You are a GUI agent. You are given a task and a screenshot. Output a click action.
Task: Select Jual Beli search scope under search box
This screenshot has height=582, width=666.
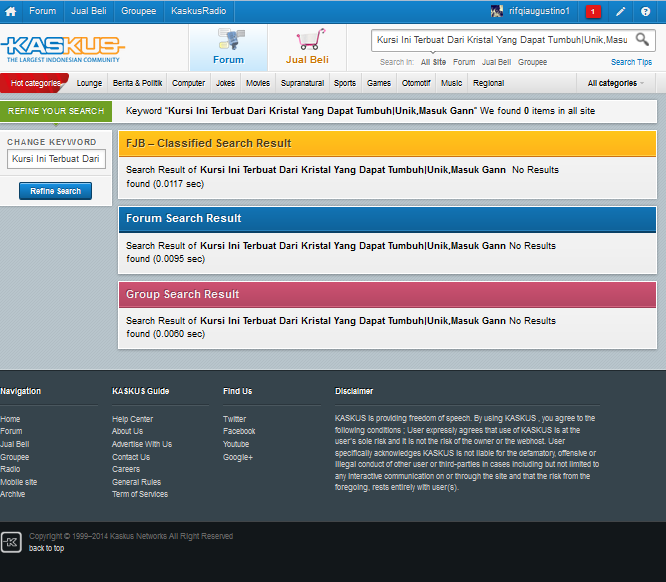click(x=496, y=62)
